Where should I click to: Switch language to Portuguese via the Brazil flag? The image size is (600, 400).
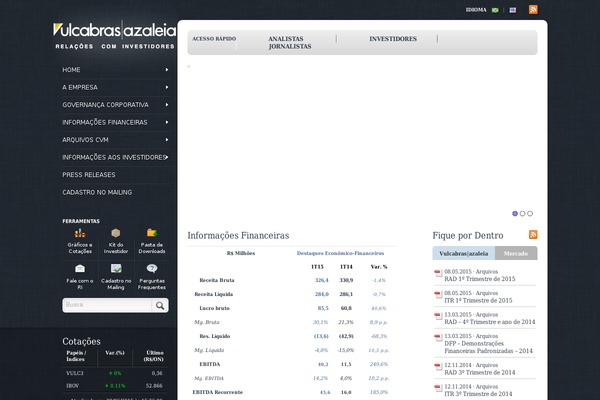coord(495,10)
